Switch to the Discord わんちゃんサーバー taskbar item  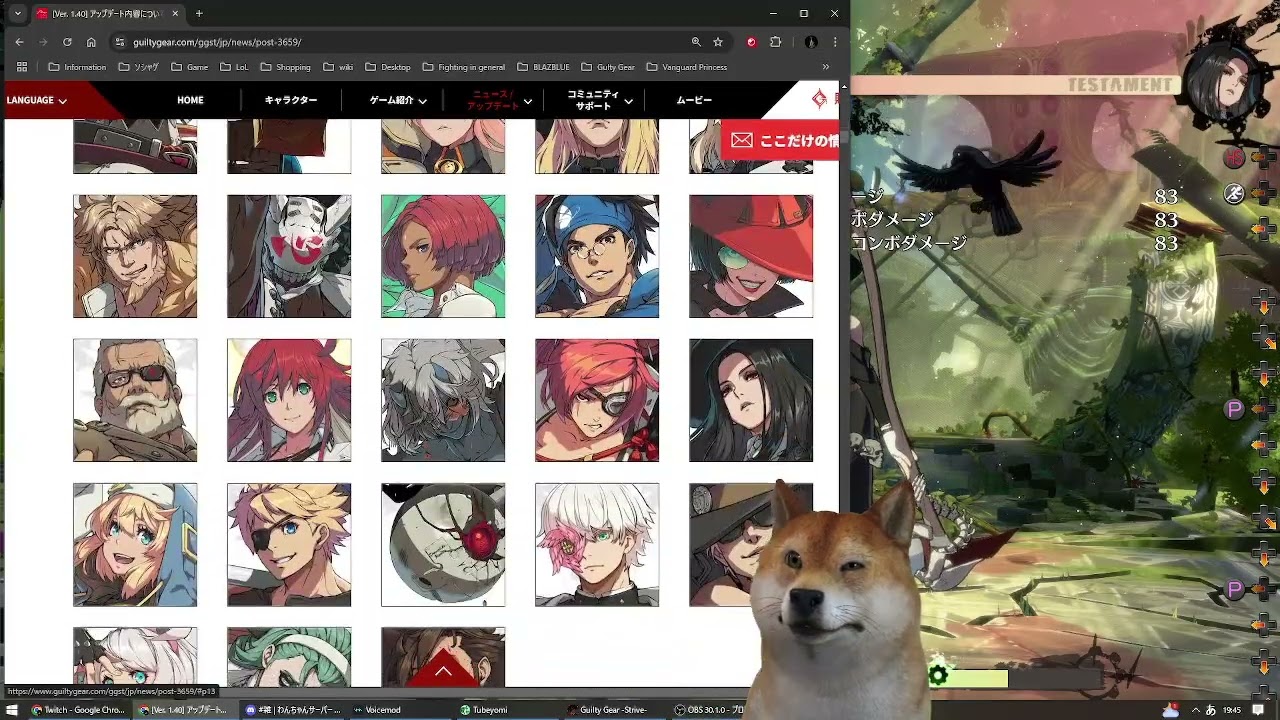(x=294, y=710)
